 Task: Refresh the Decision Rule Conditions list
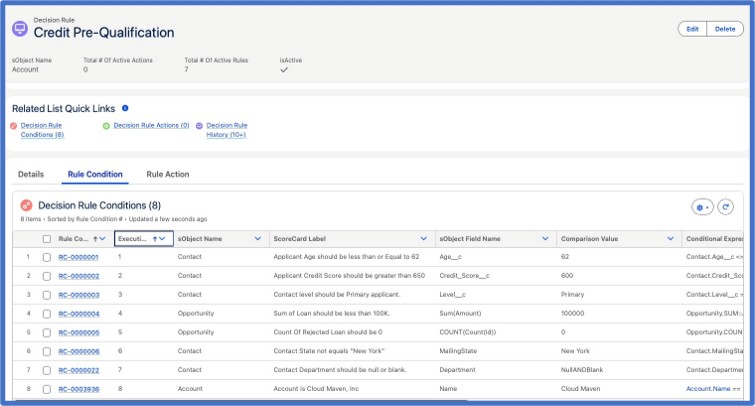(726, 207)
